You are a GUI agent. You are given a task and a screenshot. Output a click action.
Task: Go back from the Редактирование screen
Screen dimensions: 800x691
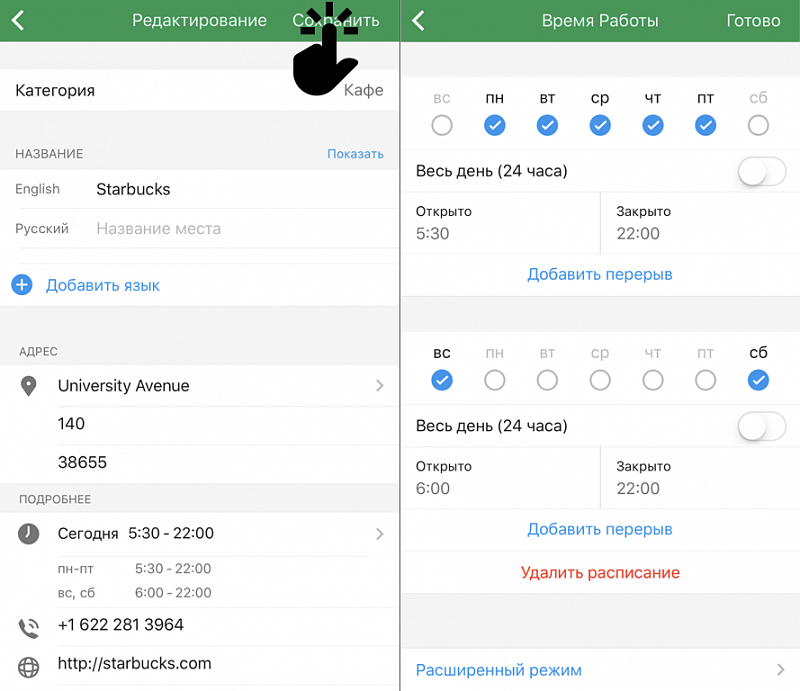pos(18,21)
